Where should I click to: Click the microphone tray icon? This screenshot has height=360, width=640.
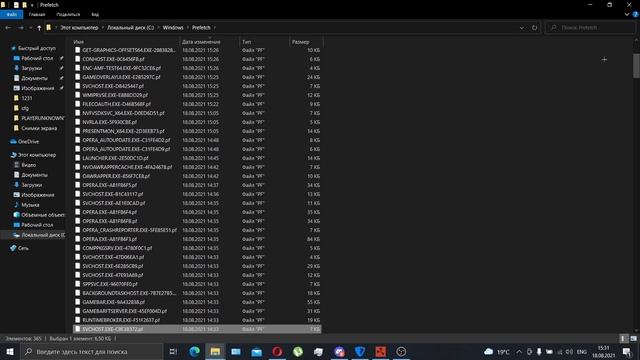coord(539,351)
